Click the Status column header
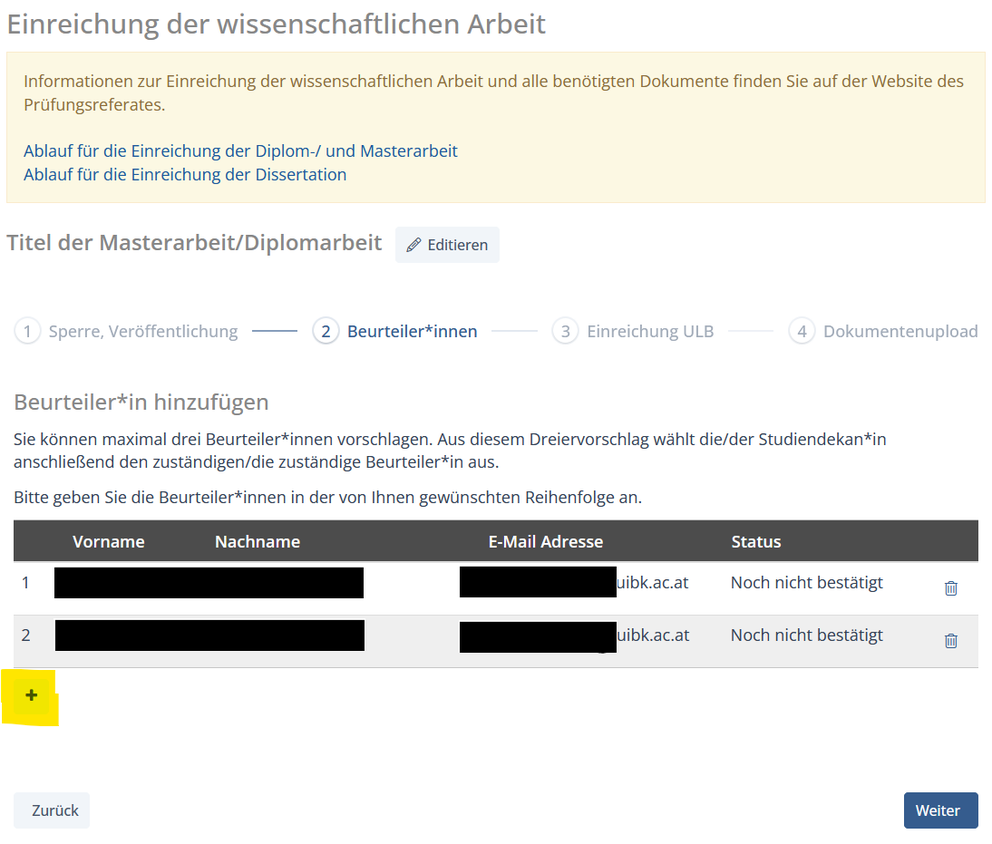The image size is (992, 844). [x=755, y=541]
